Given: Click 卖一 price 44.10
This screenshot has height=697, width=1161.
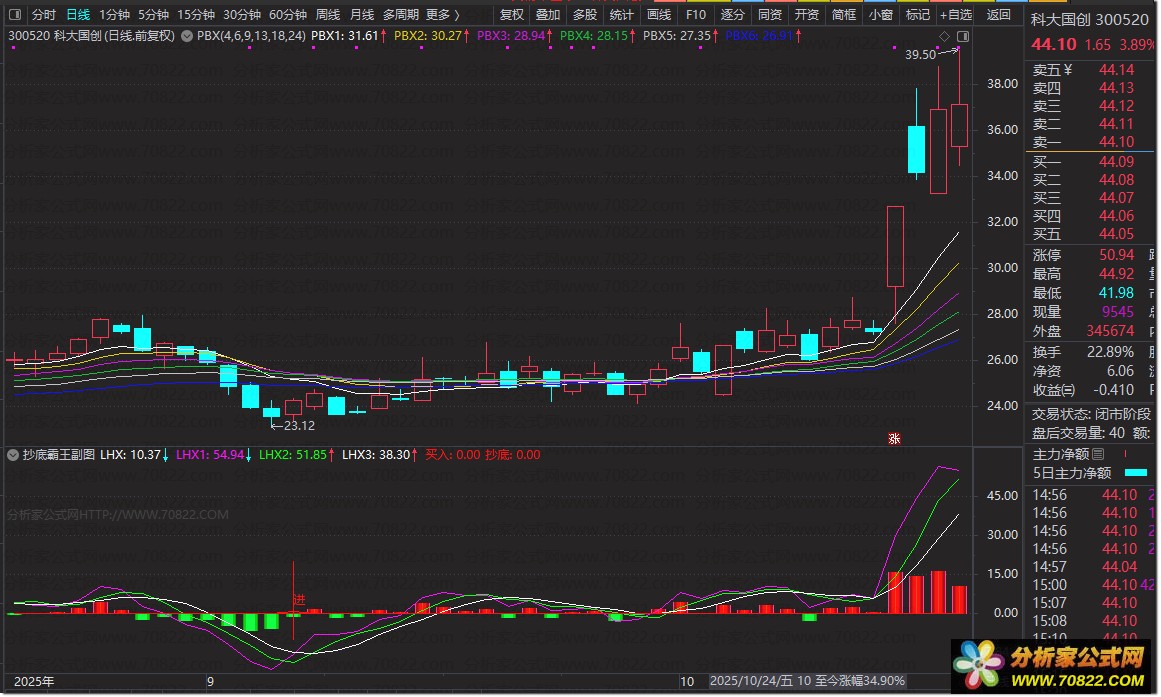Looking at the screenshot, I should 1117,141.
